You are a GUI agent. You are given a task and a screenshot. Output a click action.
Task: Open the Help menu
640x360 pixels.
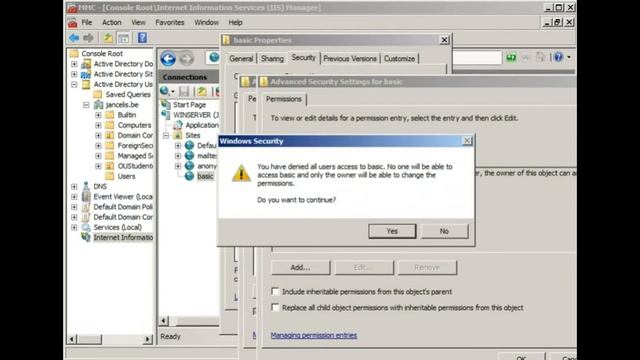click(235, 22)
